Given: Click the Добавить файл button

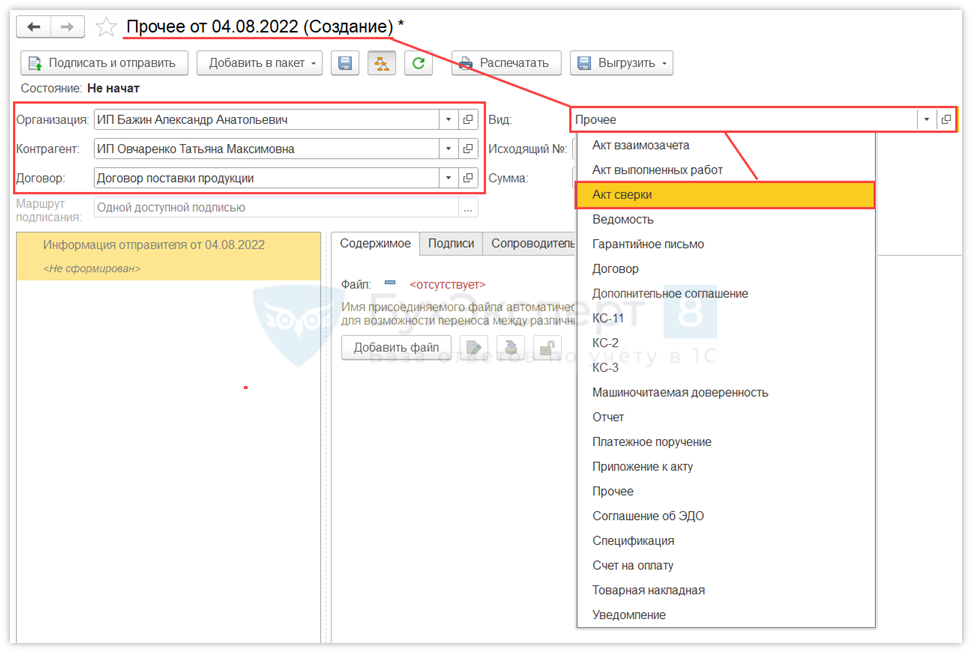Looking at the screenshot, I should click(396, 348).
